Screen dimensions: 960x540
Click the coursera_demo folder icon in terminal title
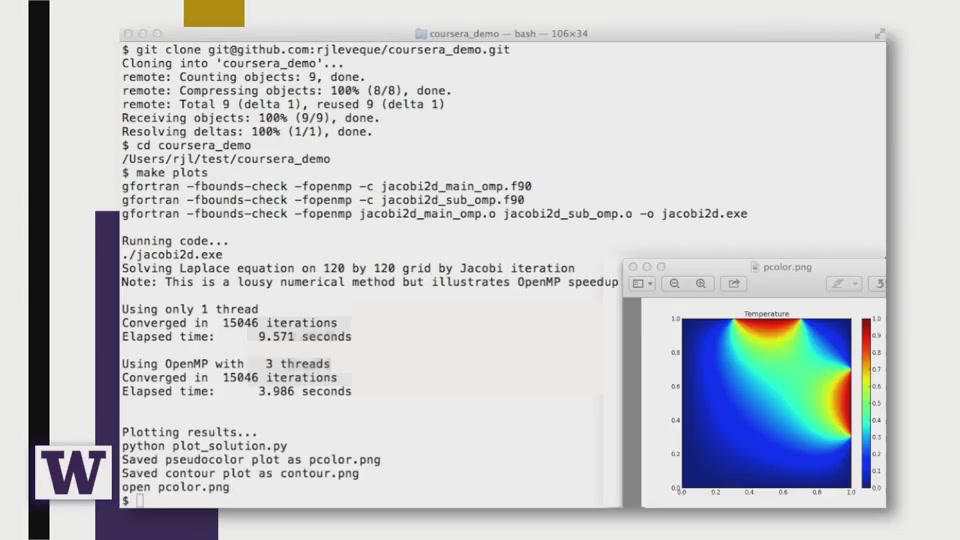click(x=421, y=34)
